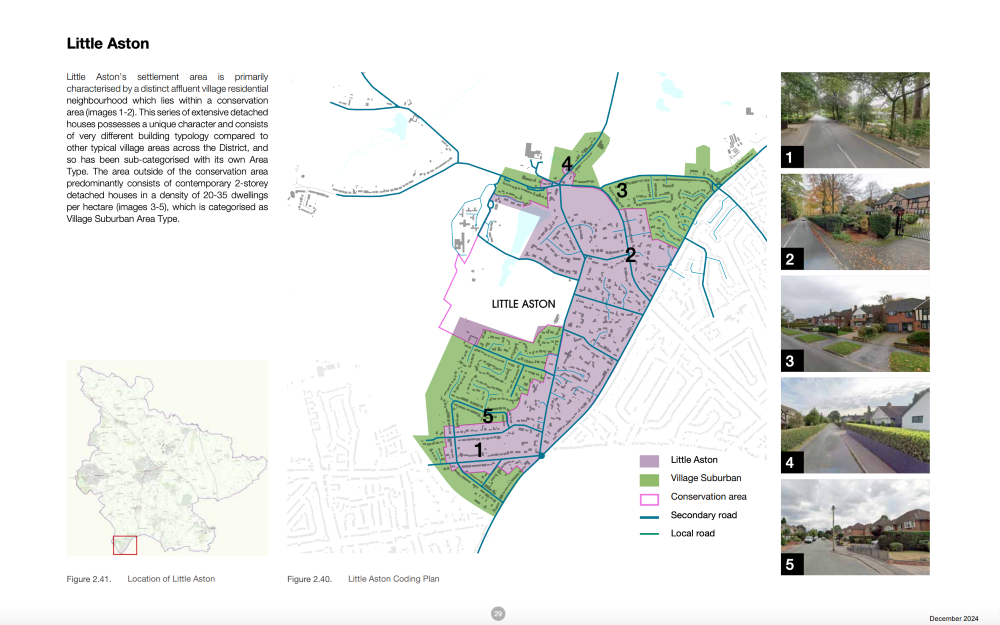Click the Little Aston page heading
The height and width of the screenshot is (625, 1000).
[108, 44]
